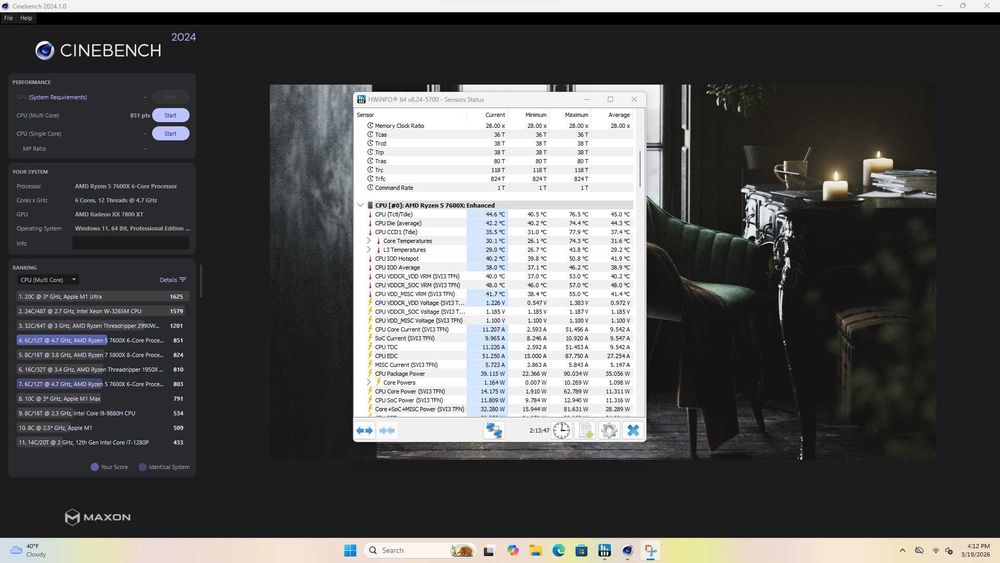
Task: Click HWiNFO blue X close-sensors icon
Action: click(x=633, y=430)
